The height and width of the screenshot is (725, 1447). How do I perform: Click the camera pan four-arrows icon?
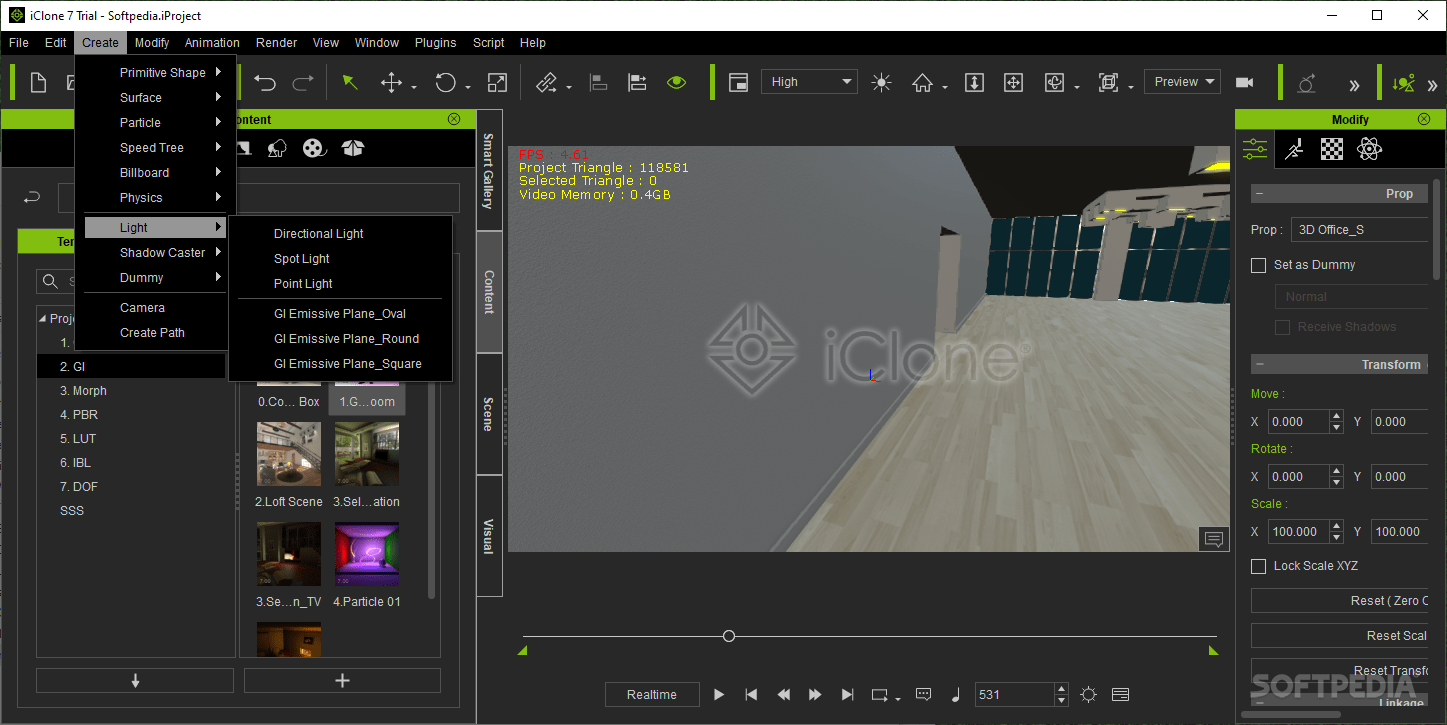pyautogui.click(x=1013, y=83)
